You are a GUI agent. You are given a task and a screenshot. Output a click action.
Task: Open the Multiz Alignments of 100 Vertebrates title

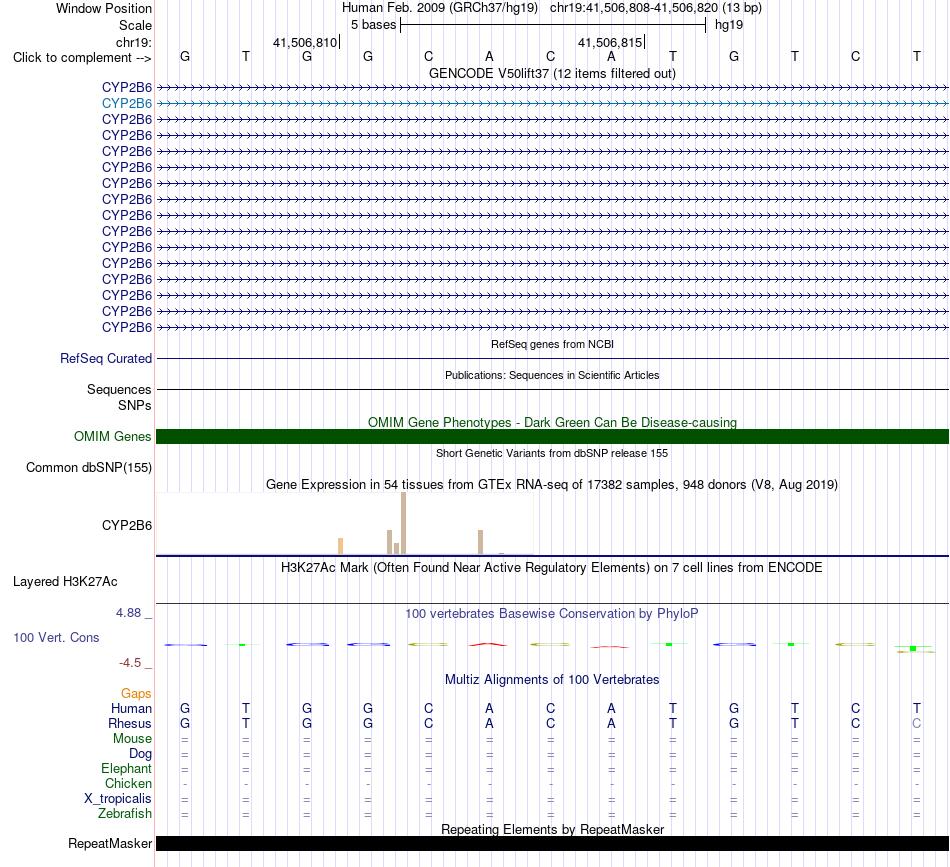[x=552, y=679]
